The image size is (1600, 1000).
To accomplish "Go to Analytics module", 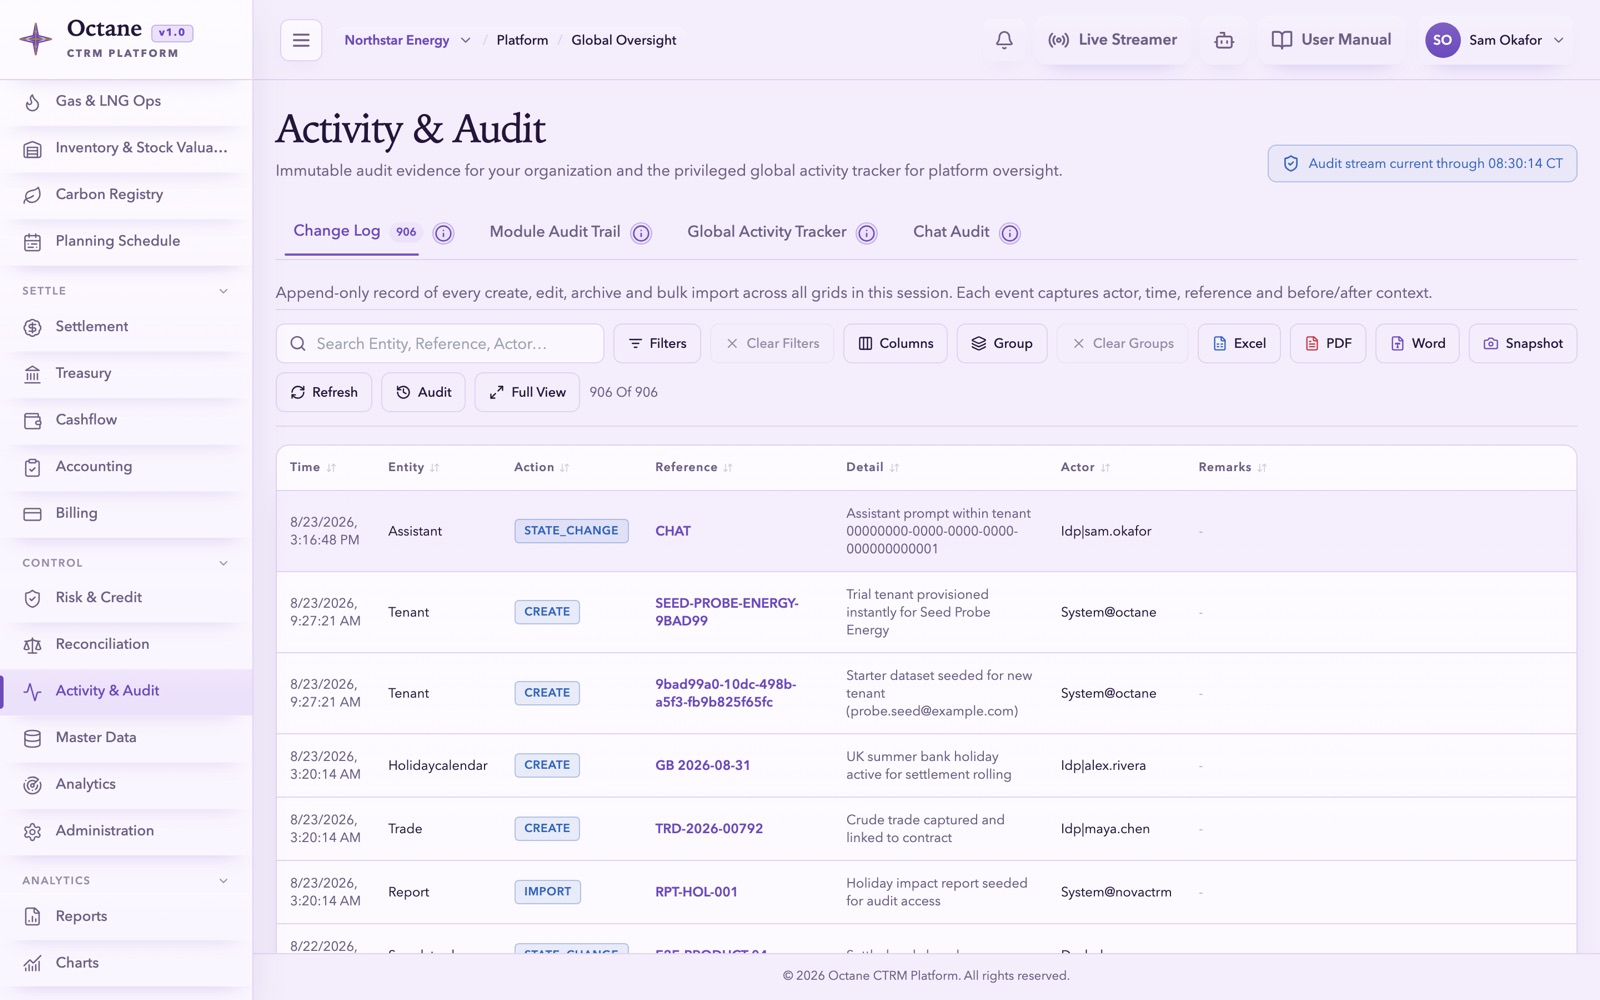I will click(126, 784).
